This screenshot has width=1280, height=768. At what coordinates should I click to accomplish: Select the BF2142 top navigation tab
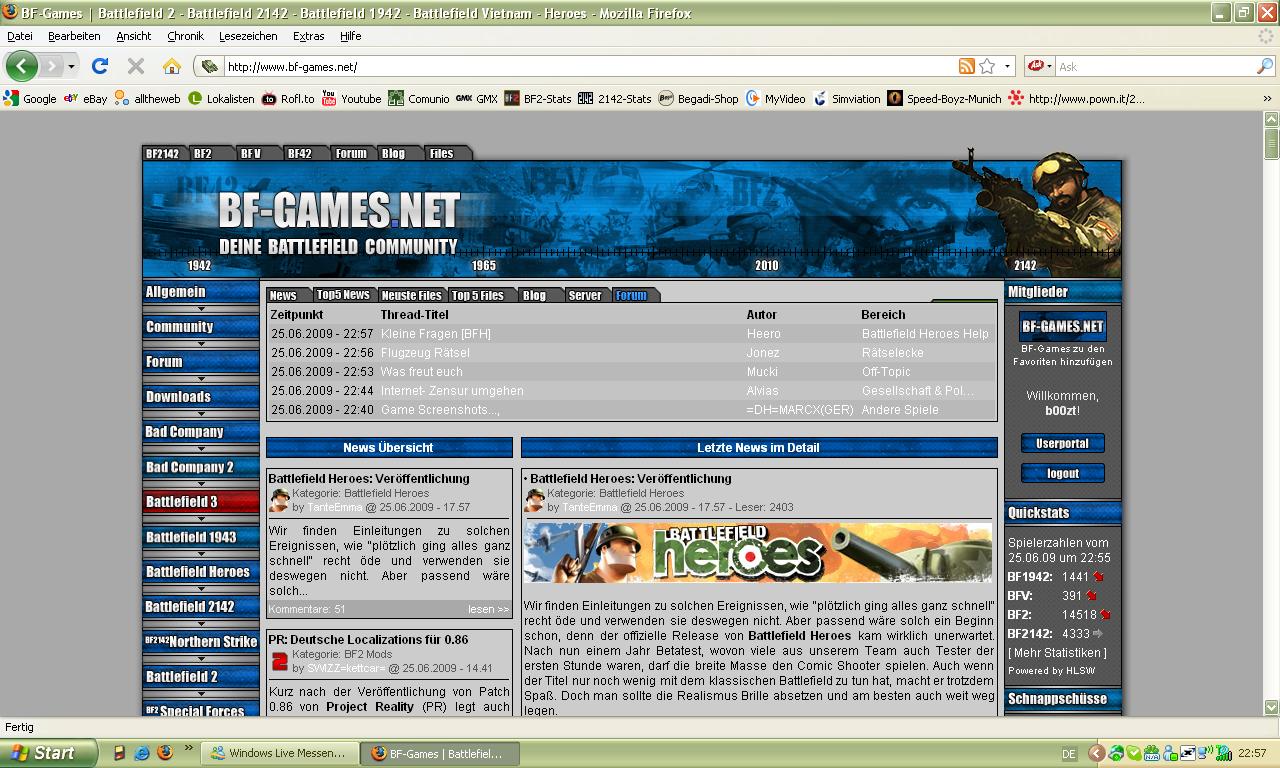coord(162,153)
